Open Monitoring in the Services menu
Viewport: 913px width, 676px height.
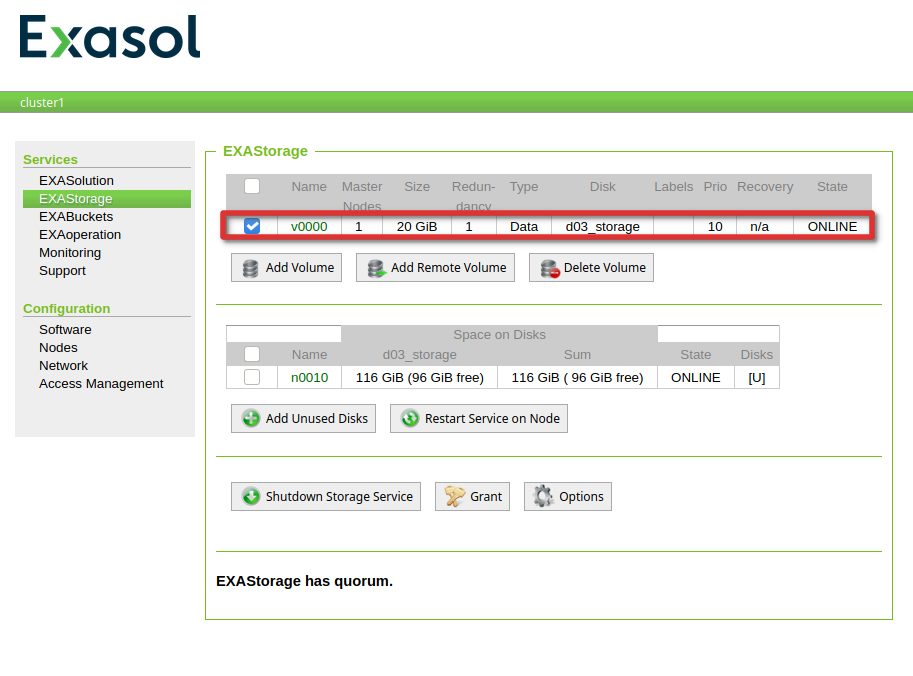[70, 253]
